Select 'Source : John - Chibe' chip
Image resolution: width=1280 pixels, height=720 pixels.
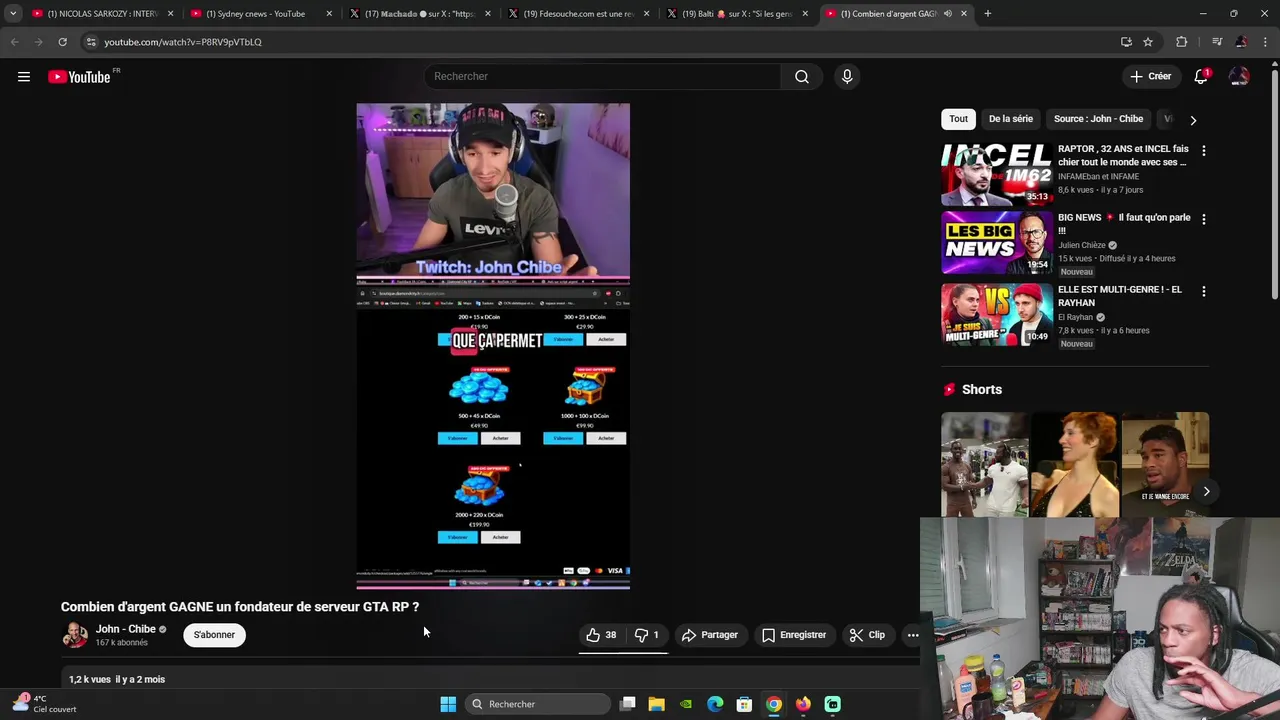pyautogui.click(x=1098, y=119)
